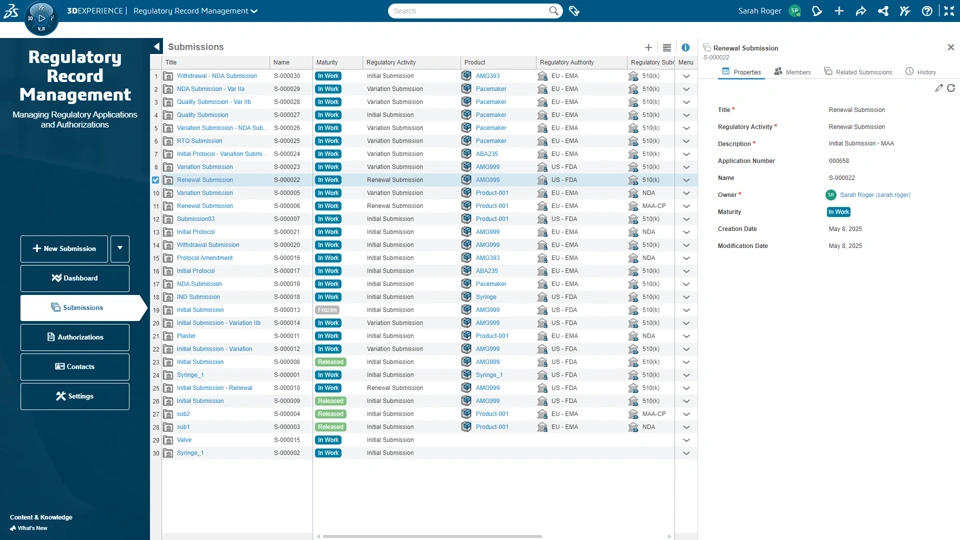Viewport: 960px width, 540px height.
Task: Open the Quality Submission - Var IIb link
Action: click(x=214, y=102)
